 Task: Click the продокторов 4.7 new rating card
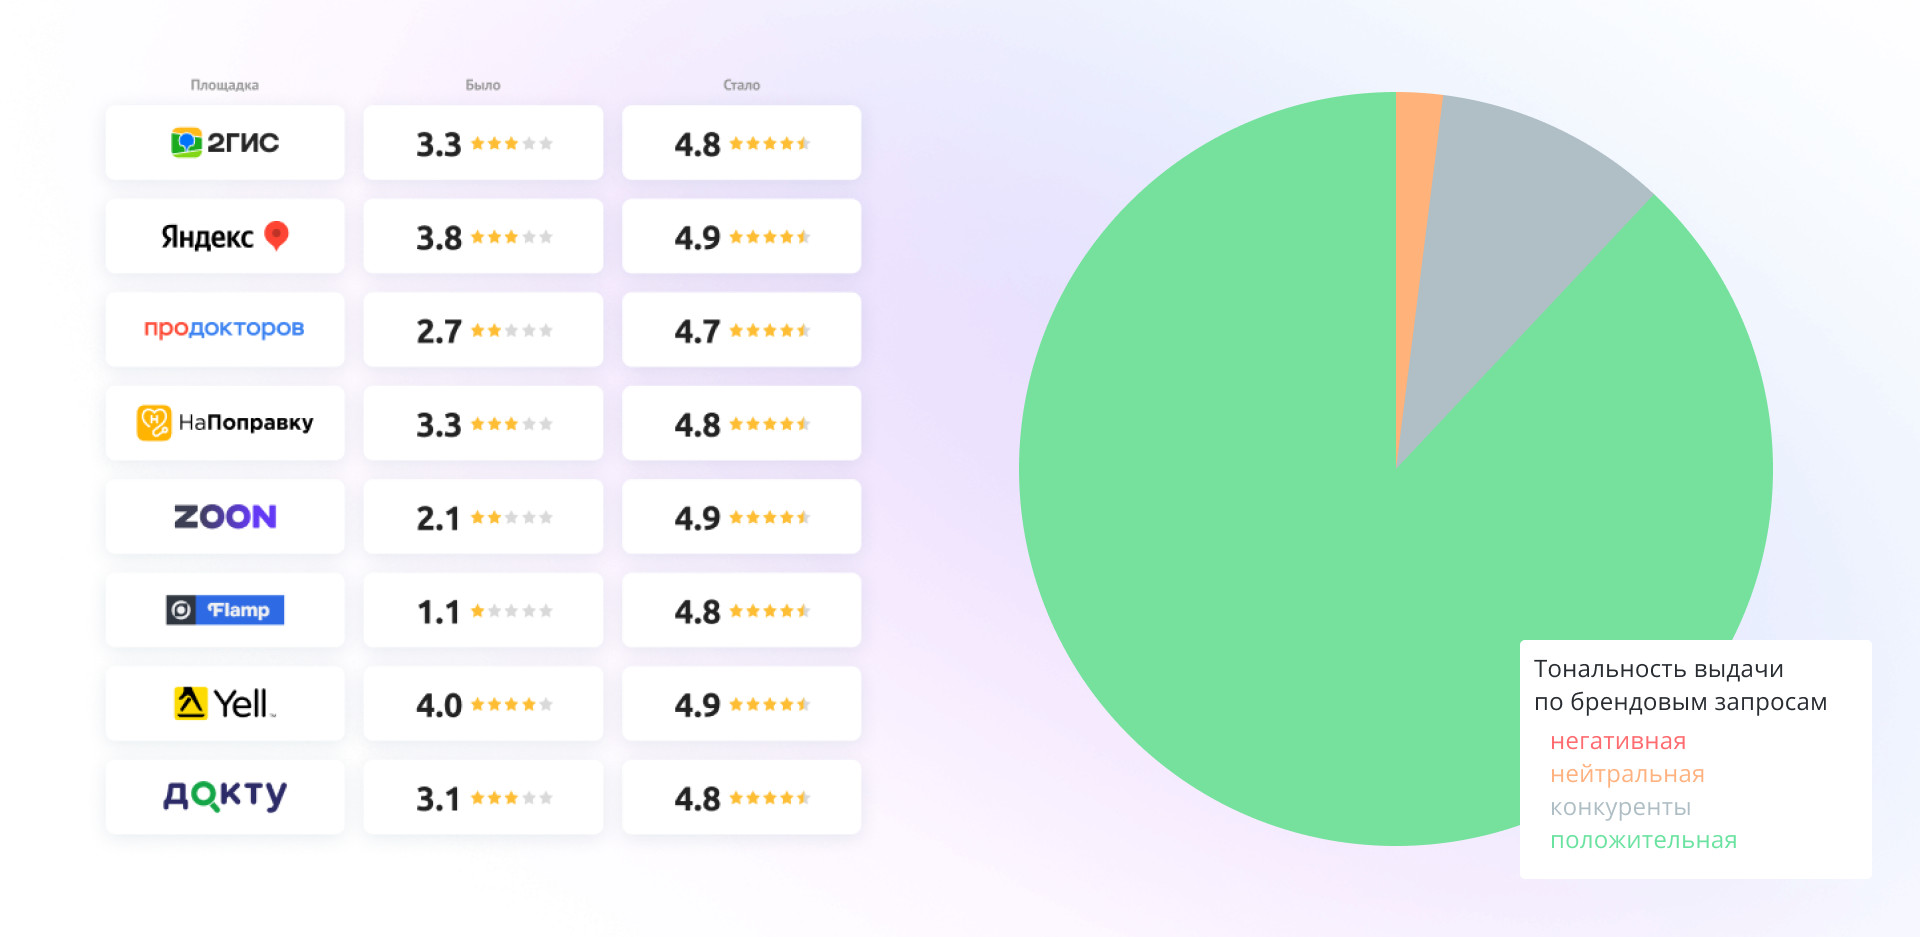coord(741,329)
